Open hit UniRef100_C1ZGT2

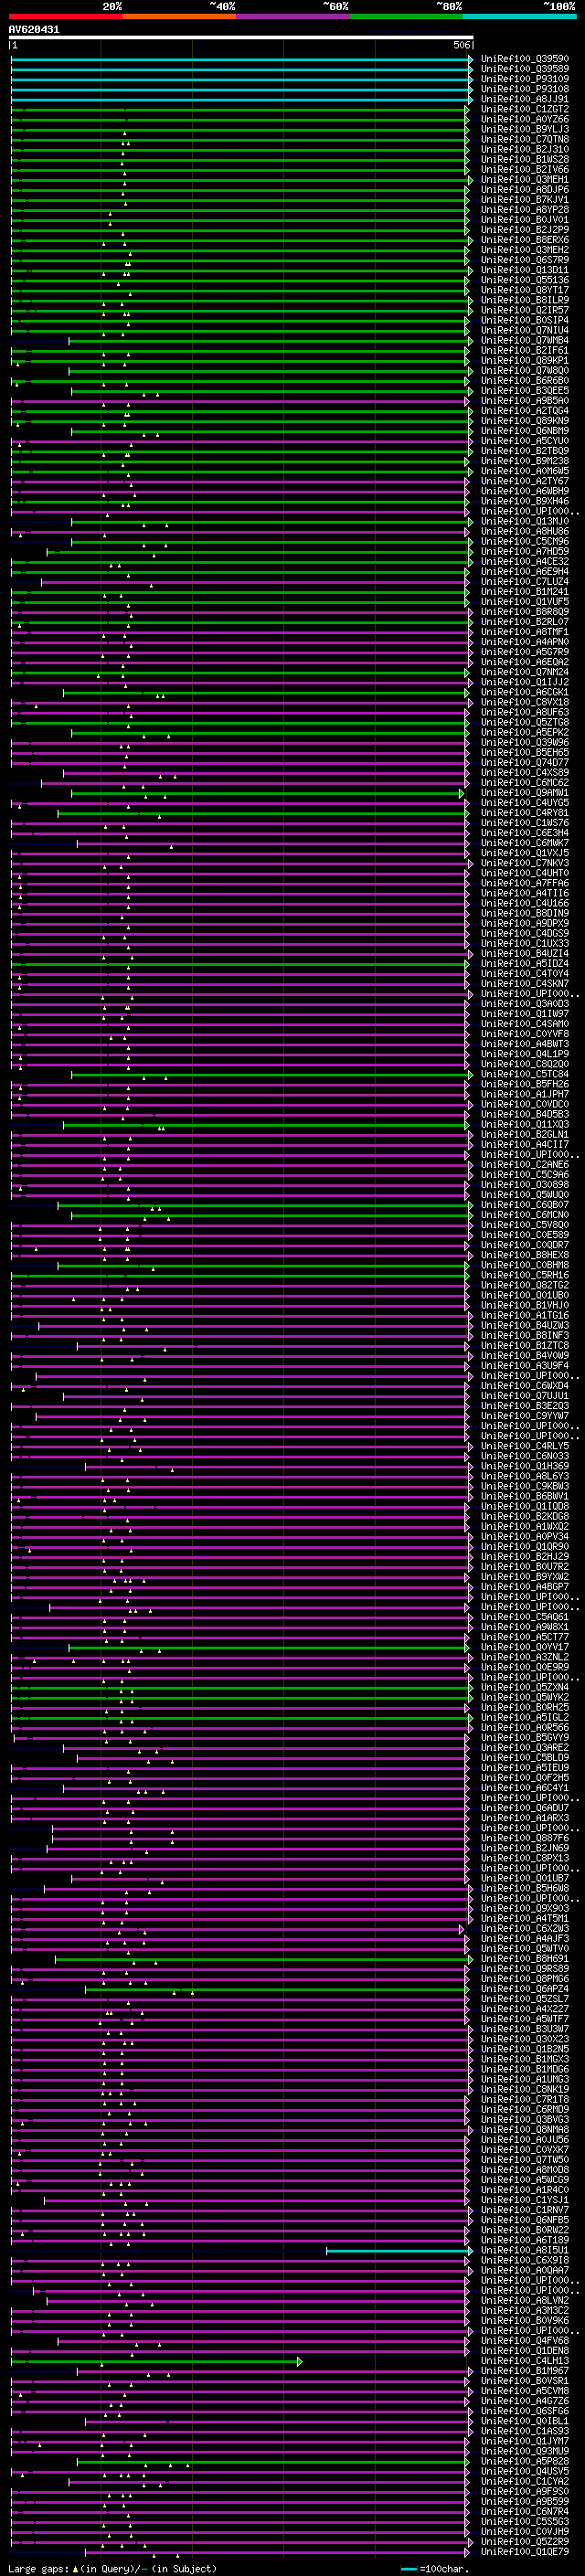coord(525,109)
